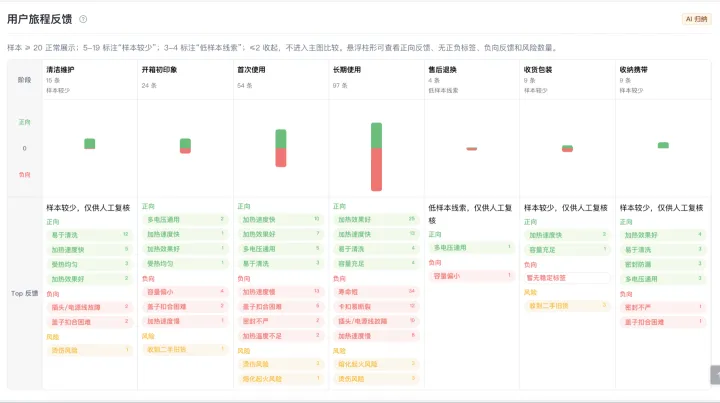Open 受热均匀 tag under 清洁维护
The height and width of the screenshot is (403, 720).
click(90, 264)
